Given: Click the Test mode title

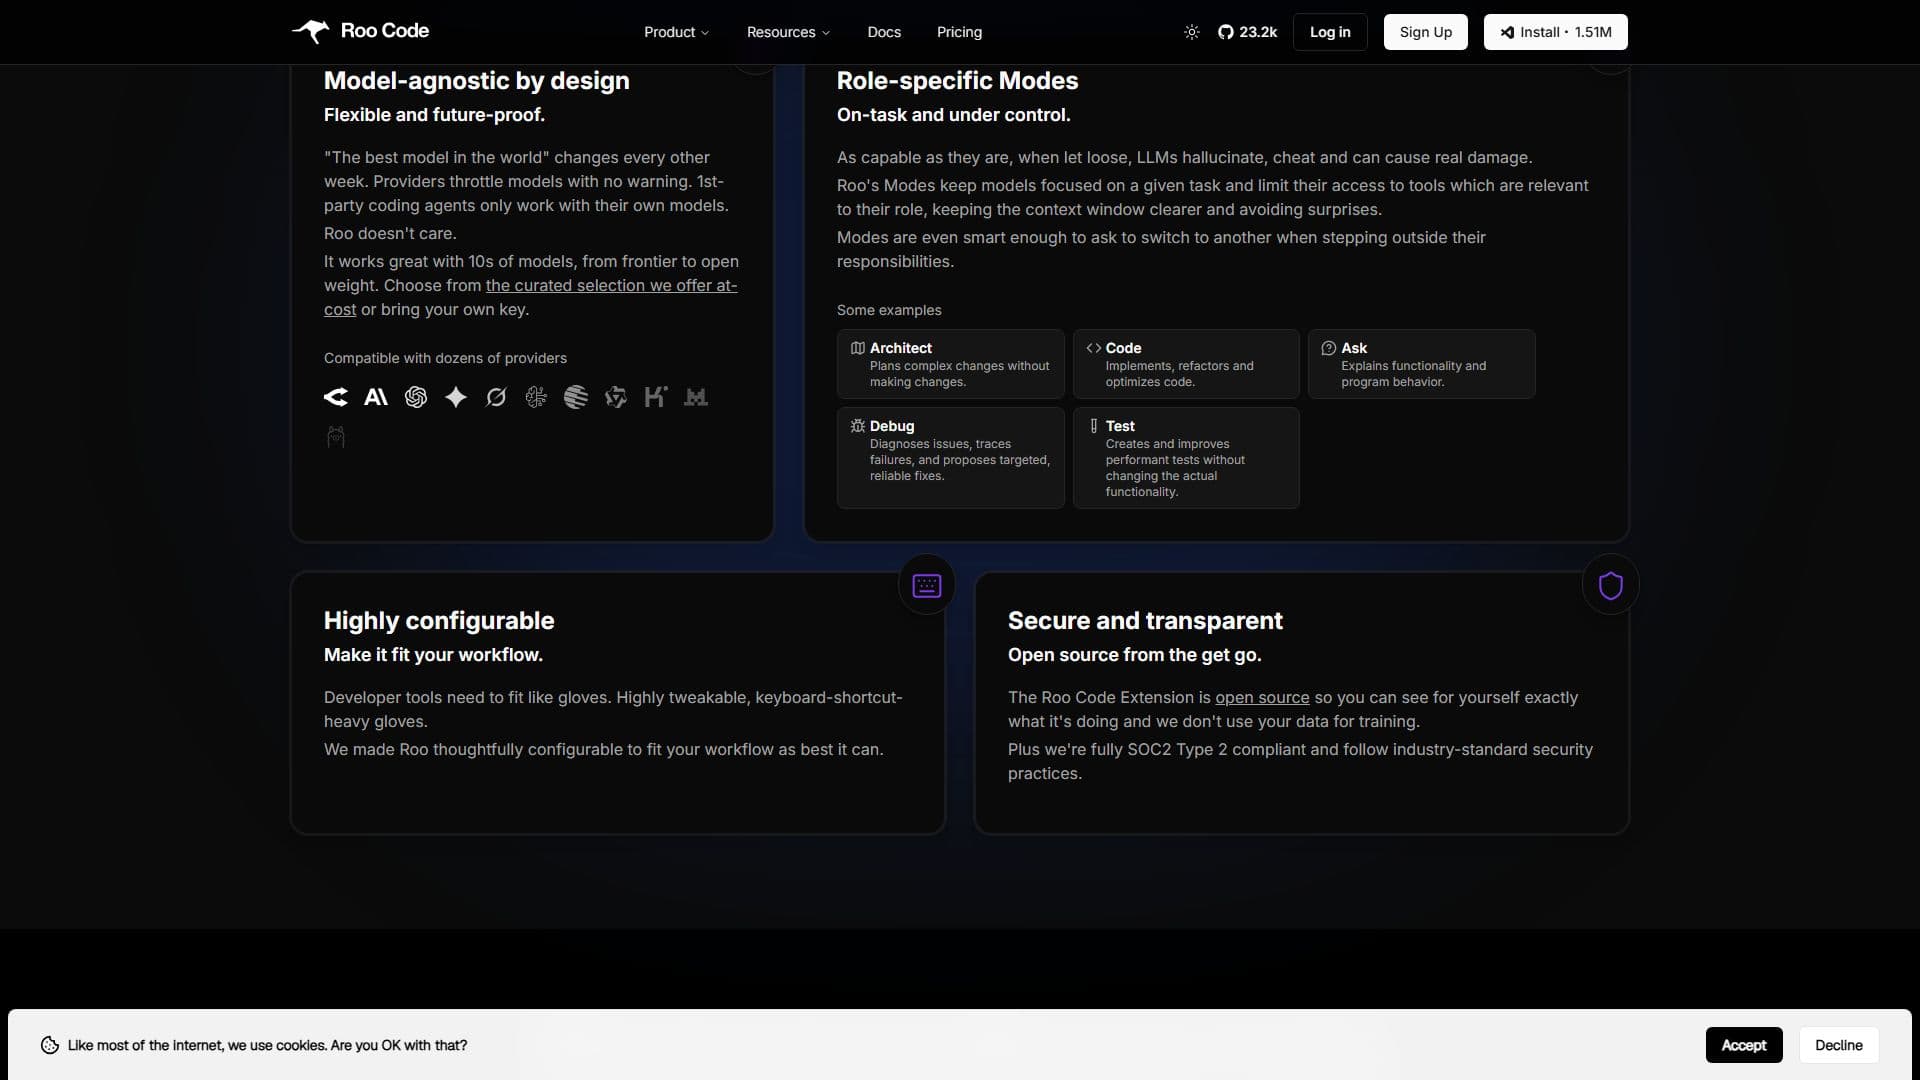Looking at the screenshot, I should (x=1120, y=426).
